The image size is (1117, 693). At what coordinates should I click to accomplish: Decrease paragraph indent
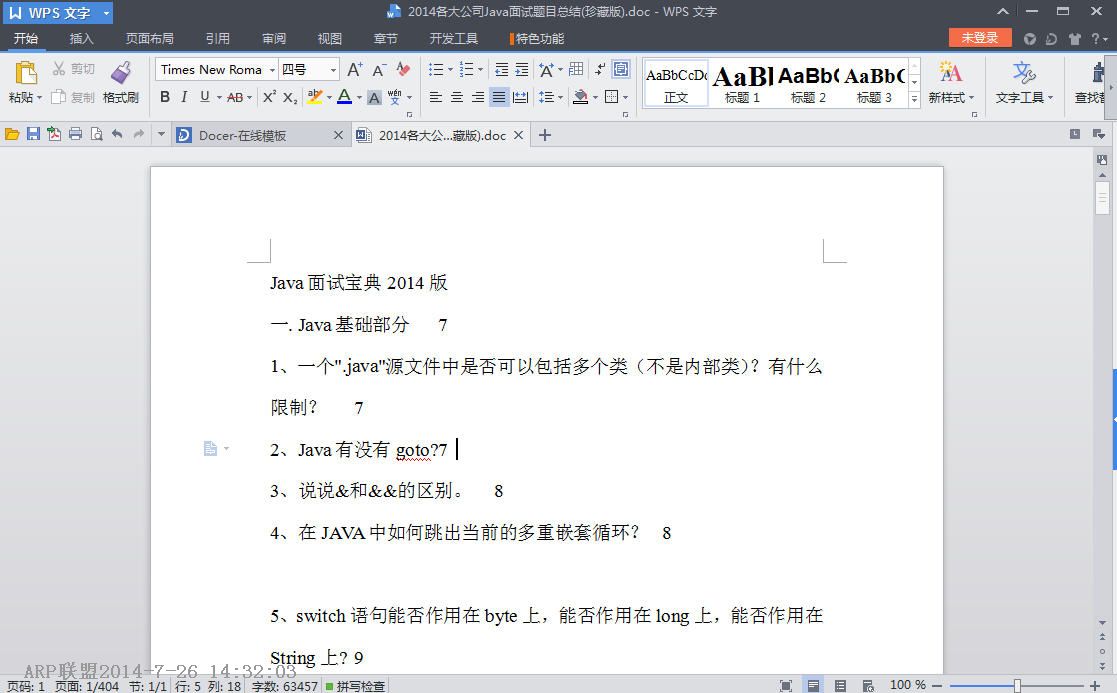pyautogui.click(x=502, y=69)
